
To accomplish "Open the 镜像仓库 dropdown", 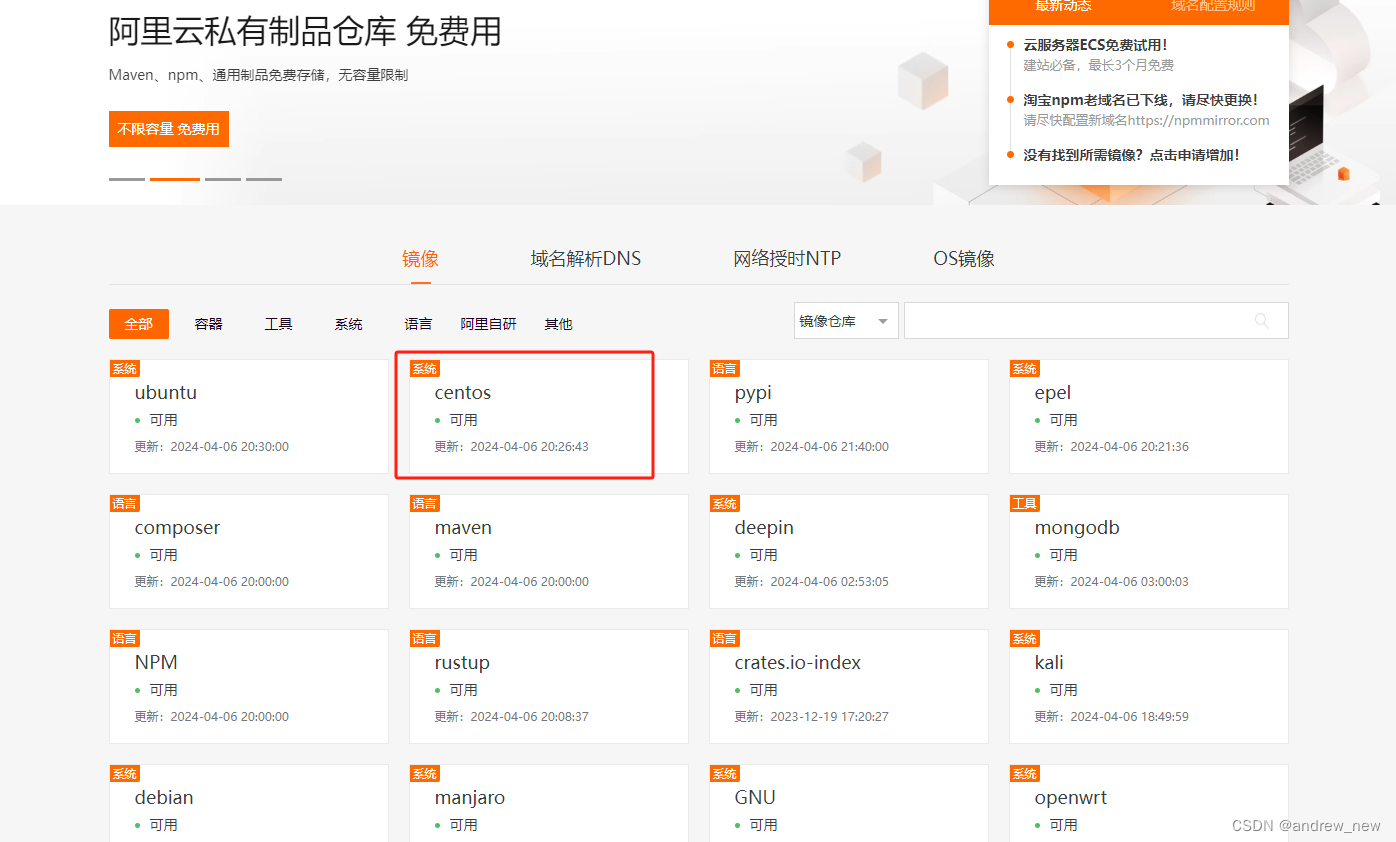I will pos(846,321).
